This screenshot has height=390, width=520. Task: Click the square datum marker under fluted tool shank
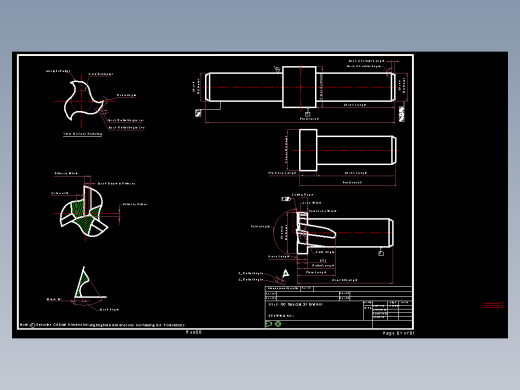tap(381, 253)
